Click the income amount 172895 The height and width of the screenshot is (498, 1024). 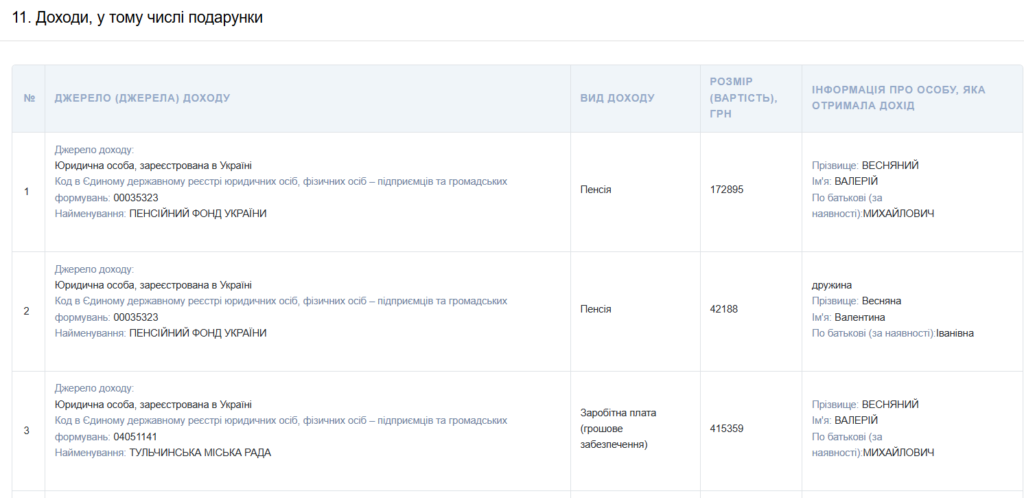click(x=726, y=189)
